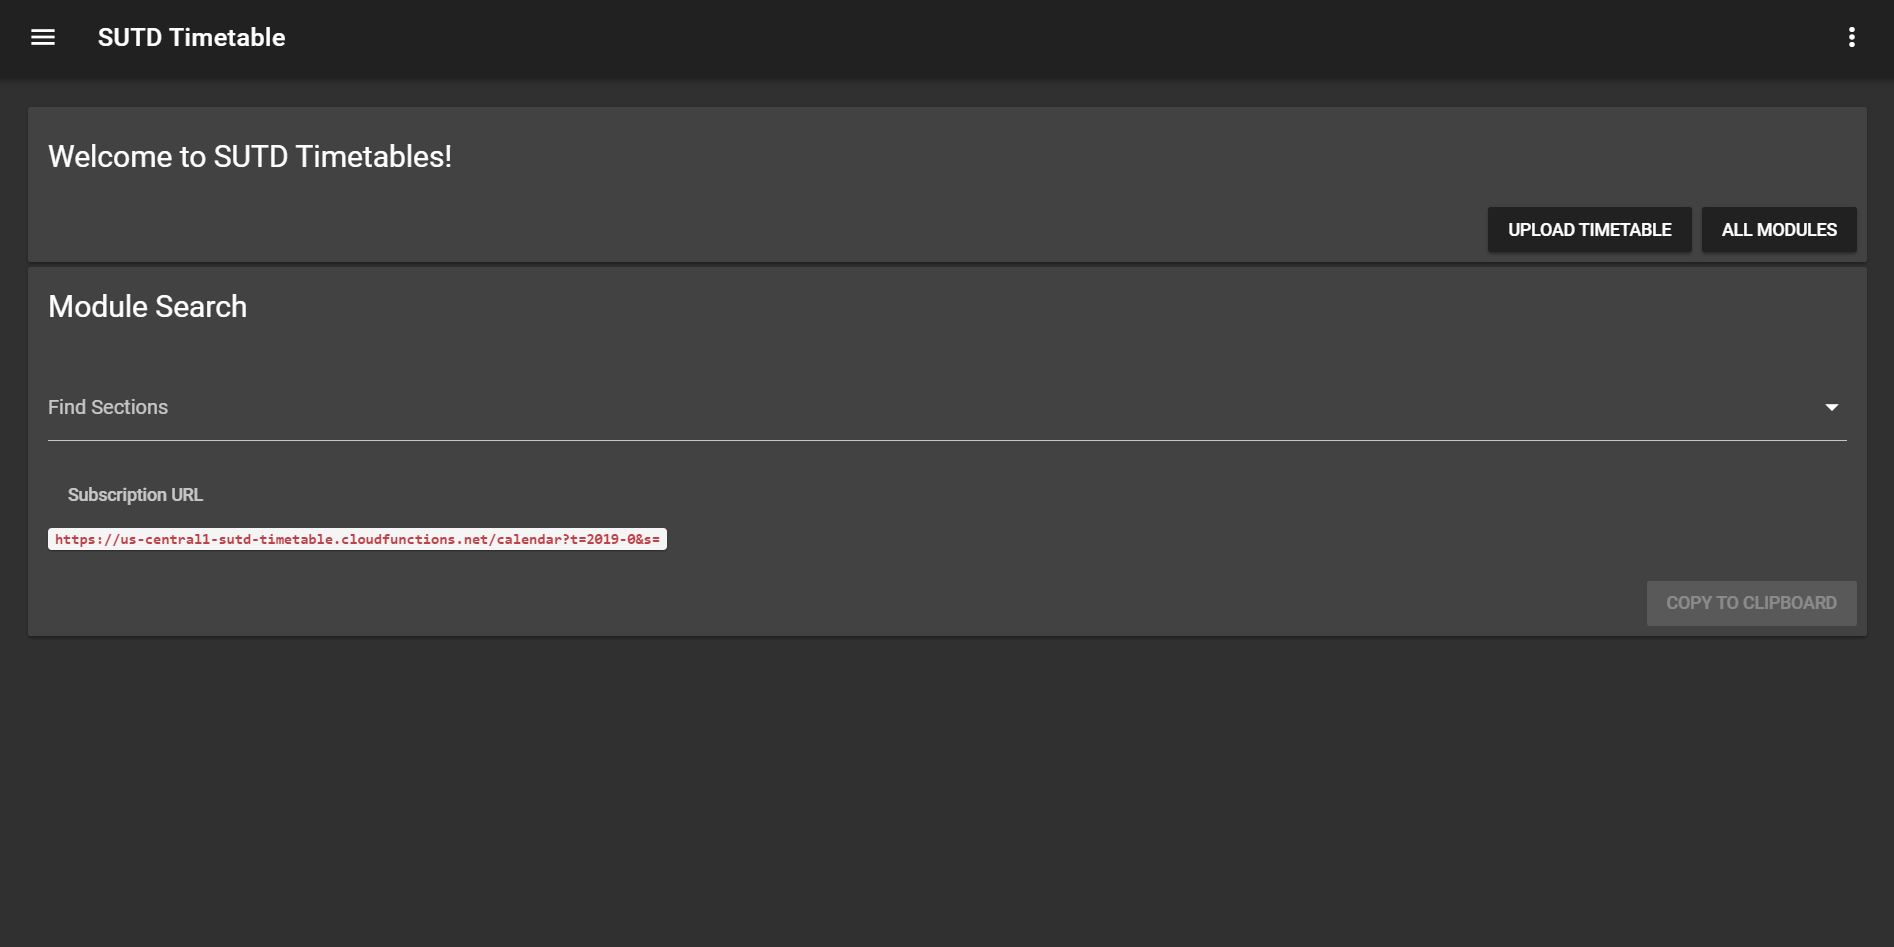Viewport: 1894px width, 947px height.
Task: Click the UPLOAD TIMETABLE button
Action: [x=1589, y=230]
